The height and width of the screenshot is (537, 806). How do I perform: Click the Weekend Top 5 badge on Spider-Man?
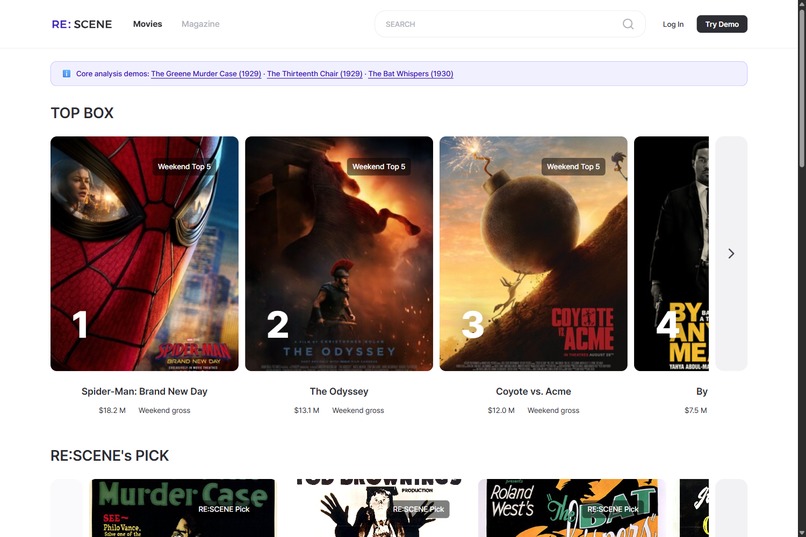(184, 166)
